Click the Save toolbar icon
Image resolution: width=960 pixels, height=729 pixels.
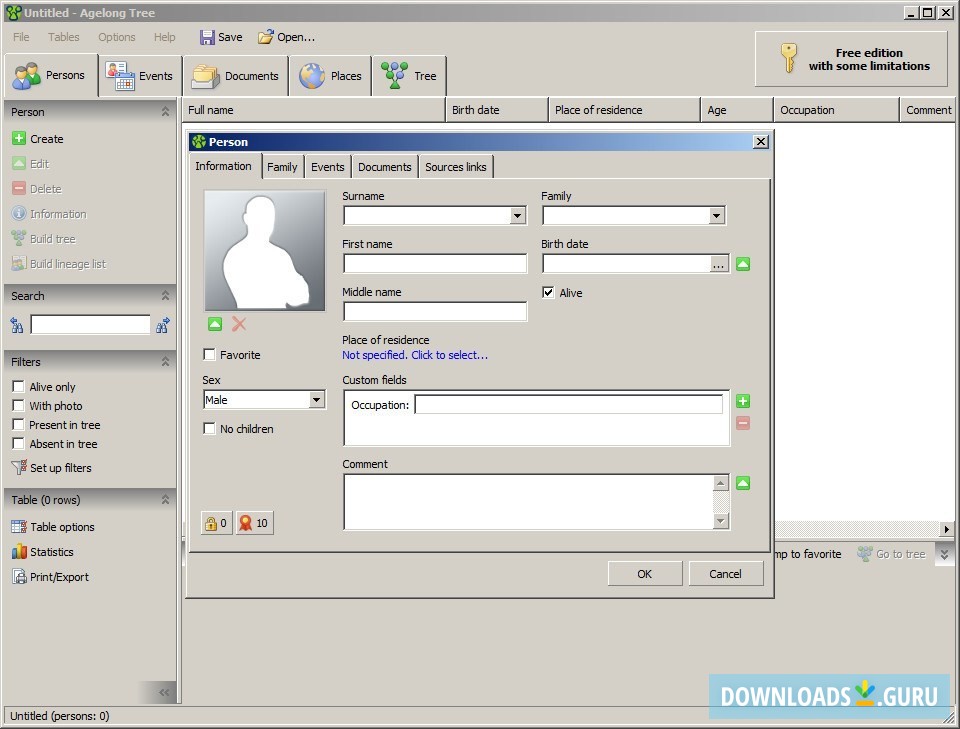coord(207,37)
